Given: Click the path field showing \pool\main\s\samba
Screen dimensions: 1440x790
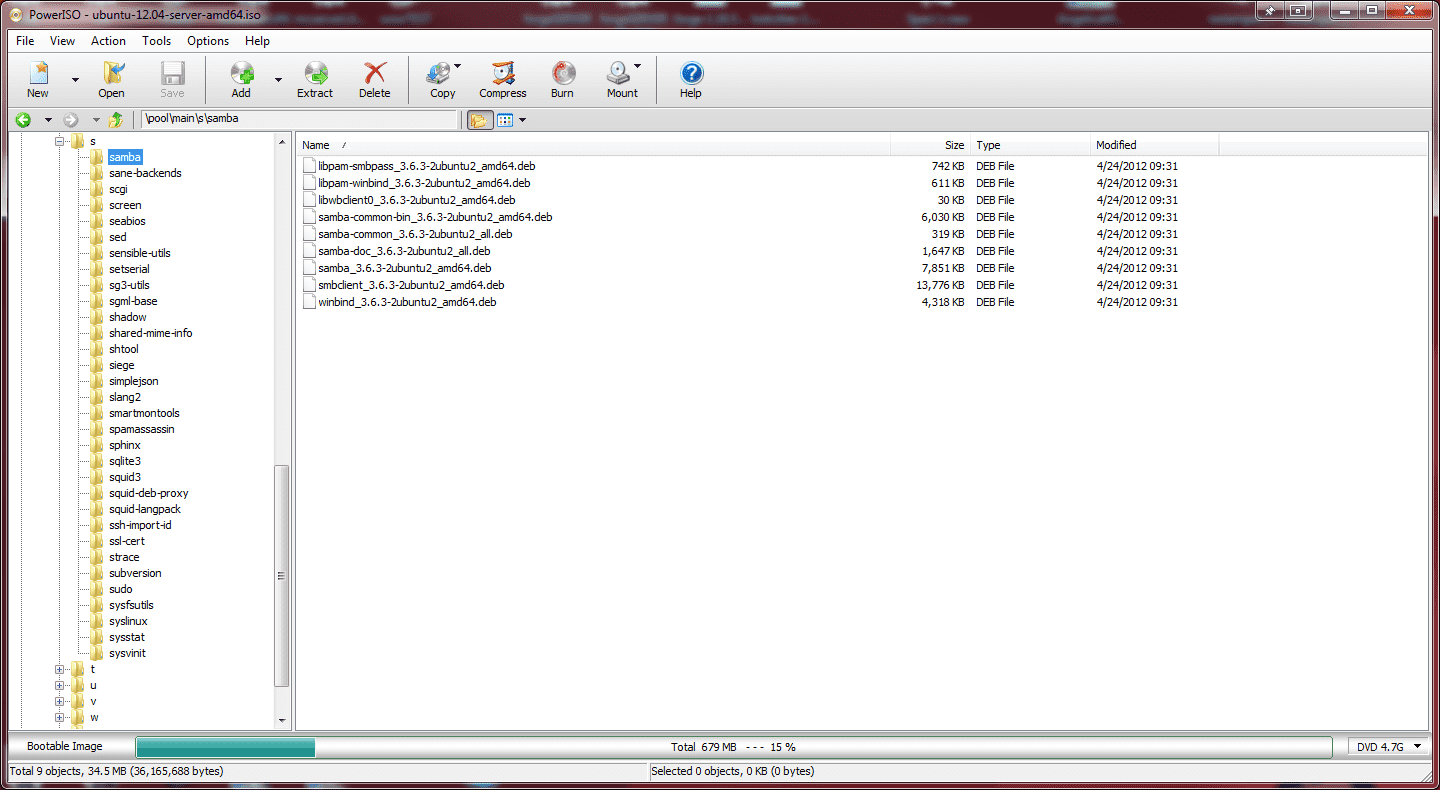Looking at the screenshot, I should click(x=299, y=119).
